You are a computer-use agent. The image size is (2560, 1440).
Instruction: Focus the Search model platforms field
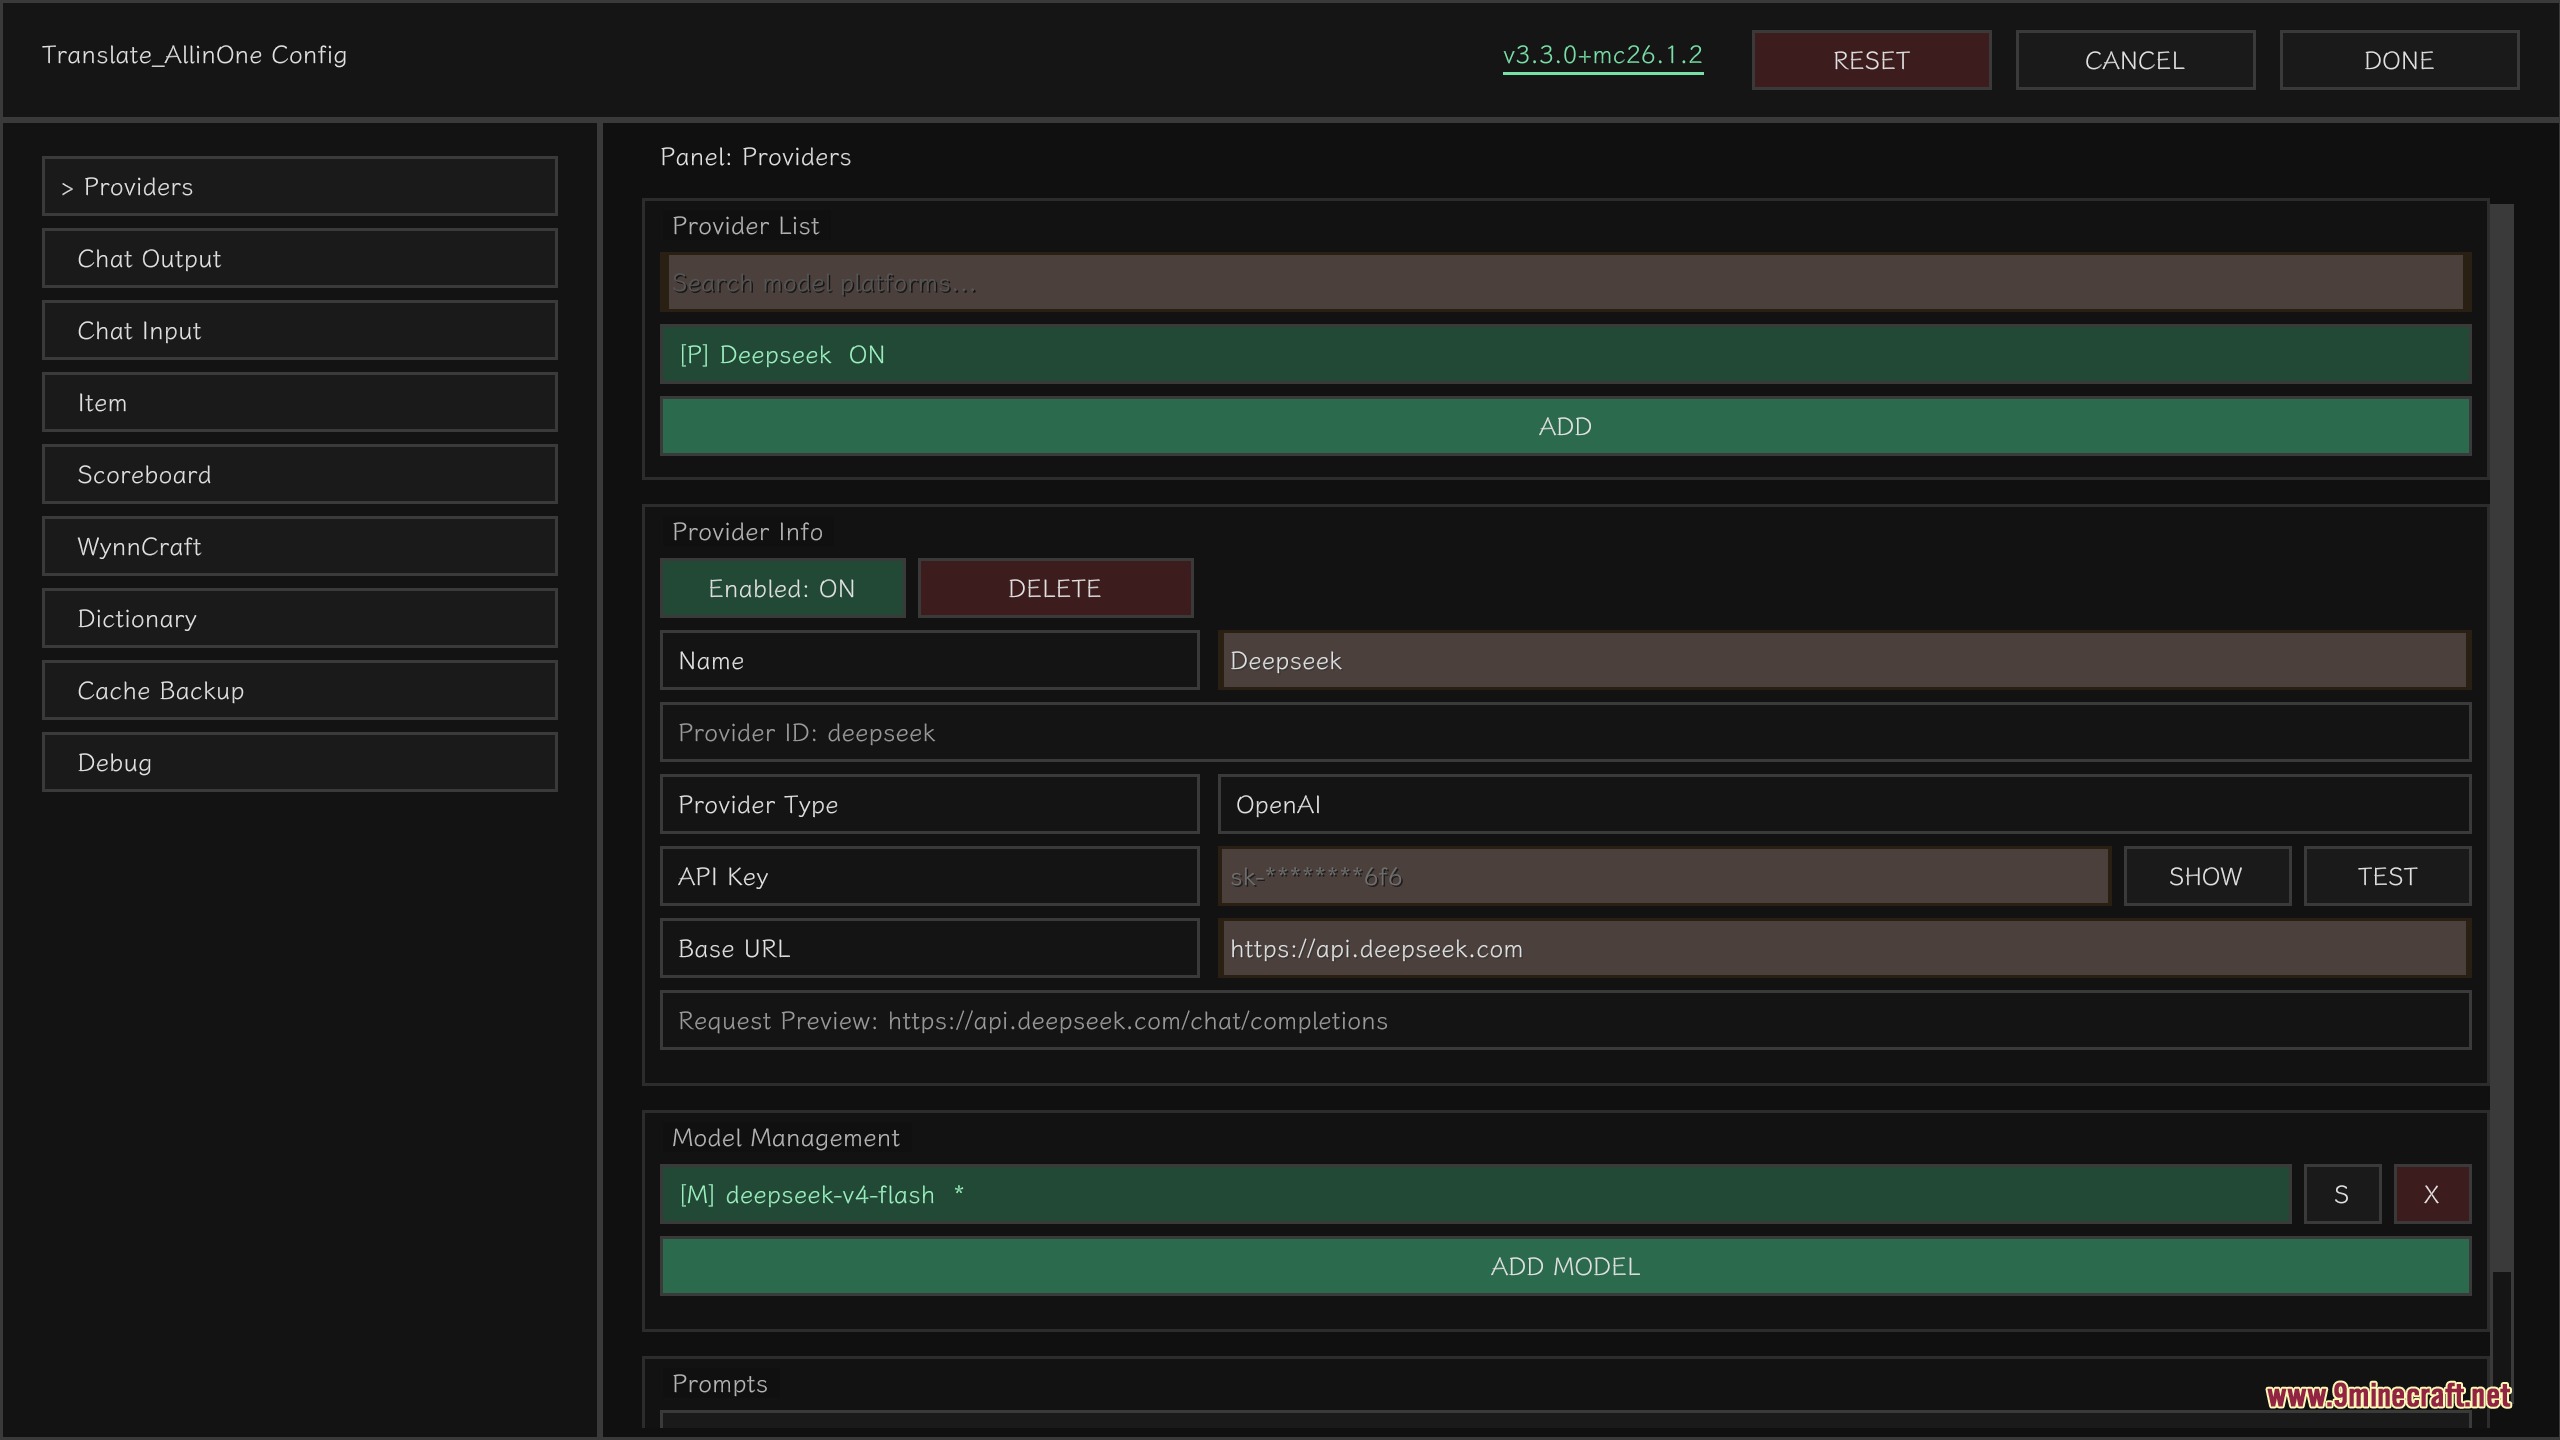(x=1565, y=283)
